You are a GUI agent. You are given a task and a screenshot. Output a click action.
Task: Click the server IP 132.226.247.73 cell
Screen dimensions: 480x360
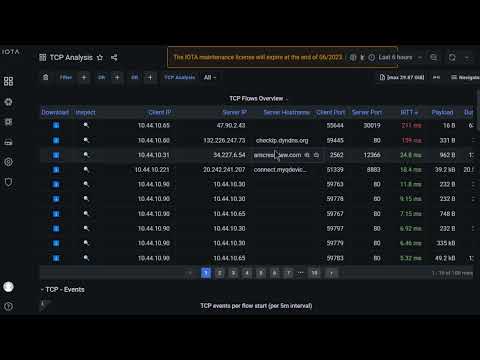click(x=224, y=140)
